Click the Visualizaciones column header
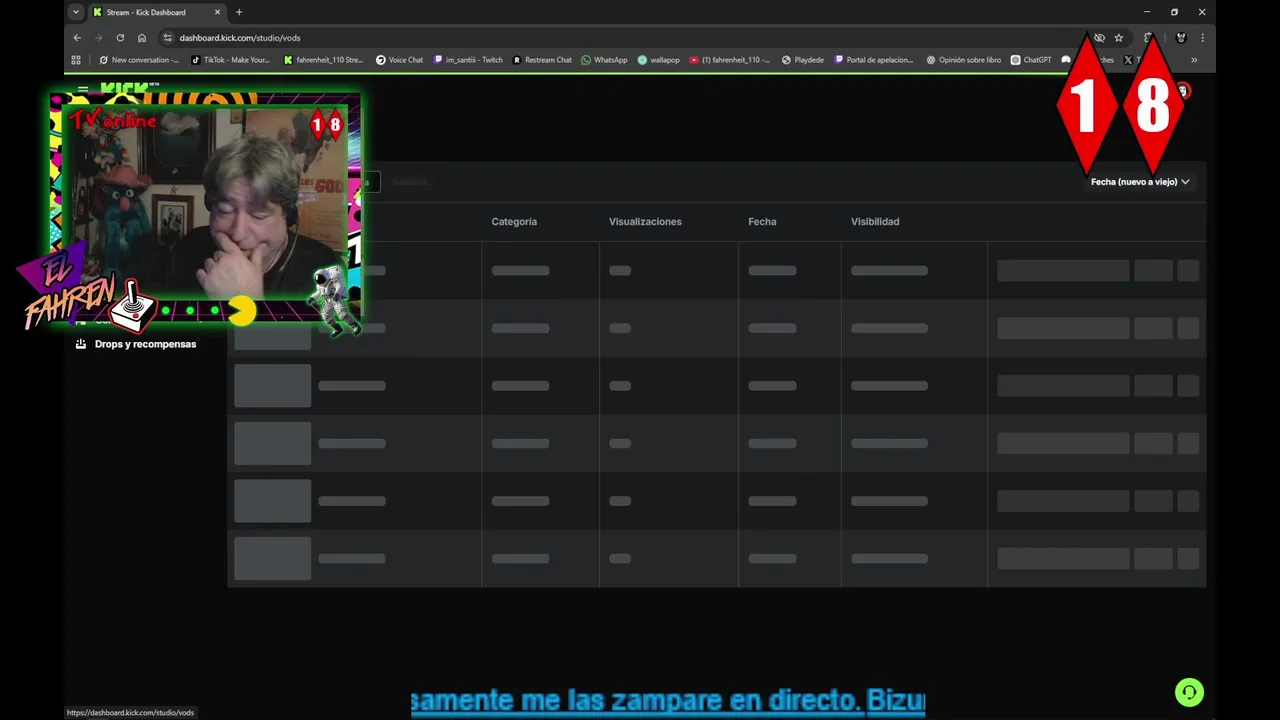Image resolution: width=1280 pixels, height=720 pixels. (x=645, y=222)
